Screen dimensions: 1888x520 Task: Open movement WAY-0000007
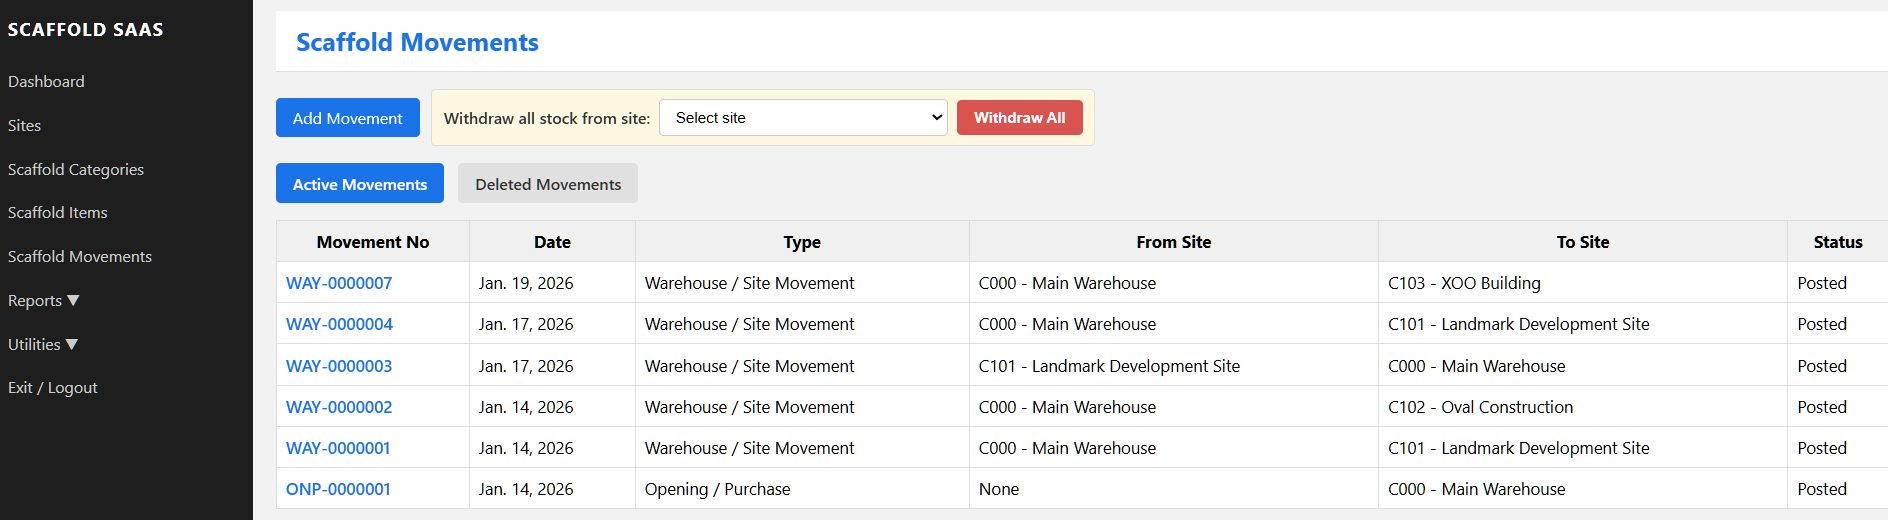(x=339, y=283)
